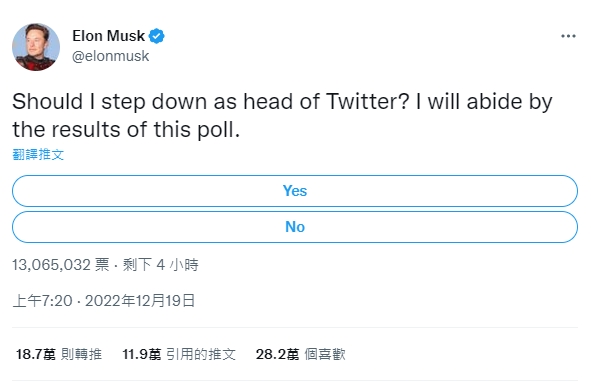Click the word "poll." ending the tweet

tap(219, 130)
